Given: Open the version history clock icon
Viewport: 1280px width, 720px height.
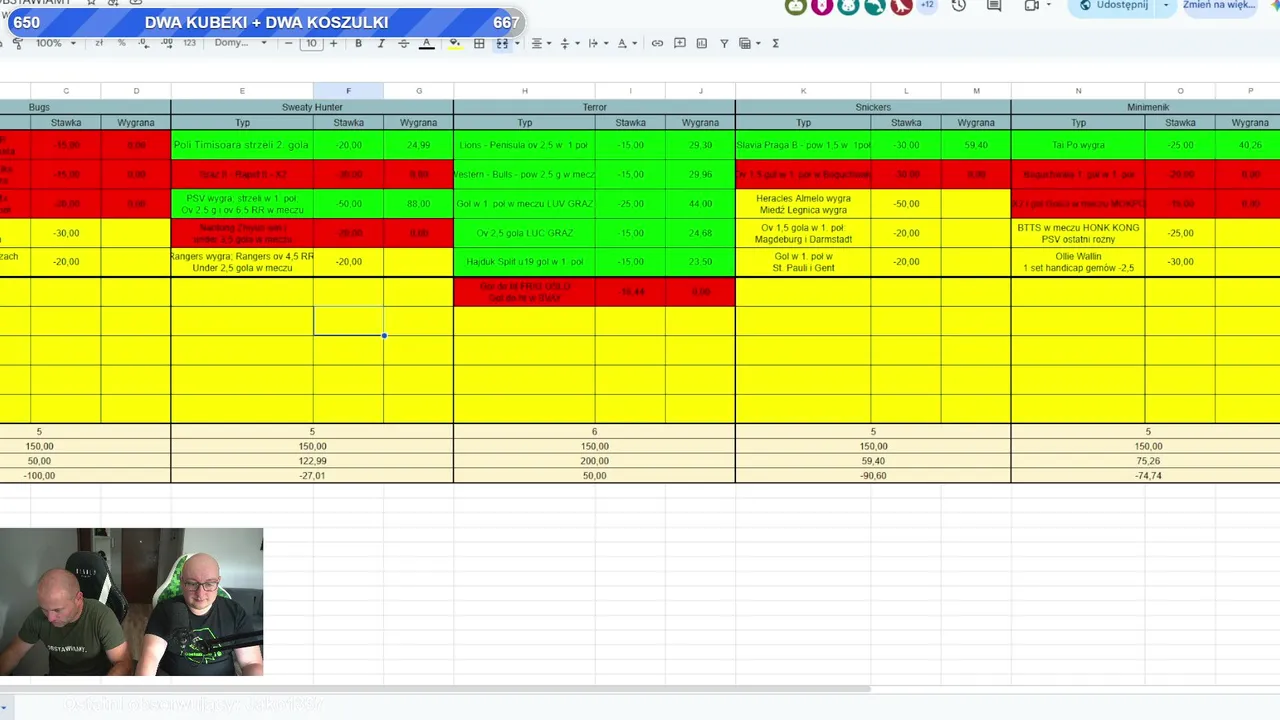Looking at the screenshot, I should (x=959, y=5).
